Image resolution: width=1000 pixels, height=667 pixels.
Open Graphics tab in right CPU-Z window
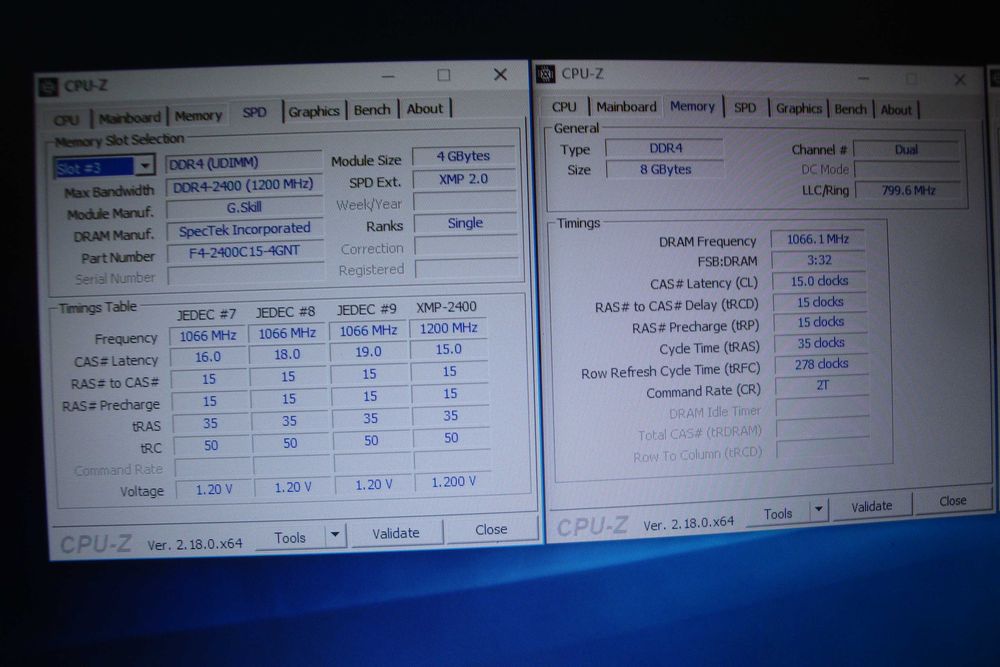click(798, 108)
